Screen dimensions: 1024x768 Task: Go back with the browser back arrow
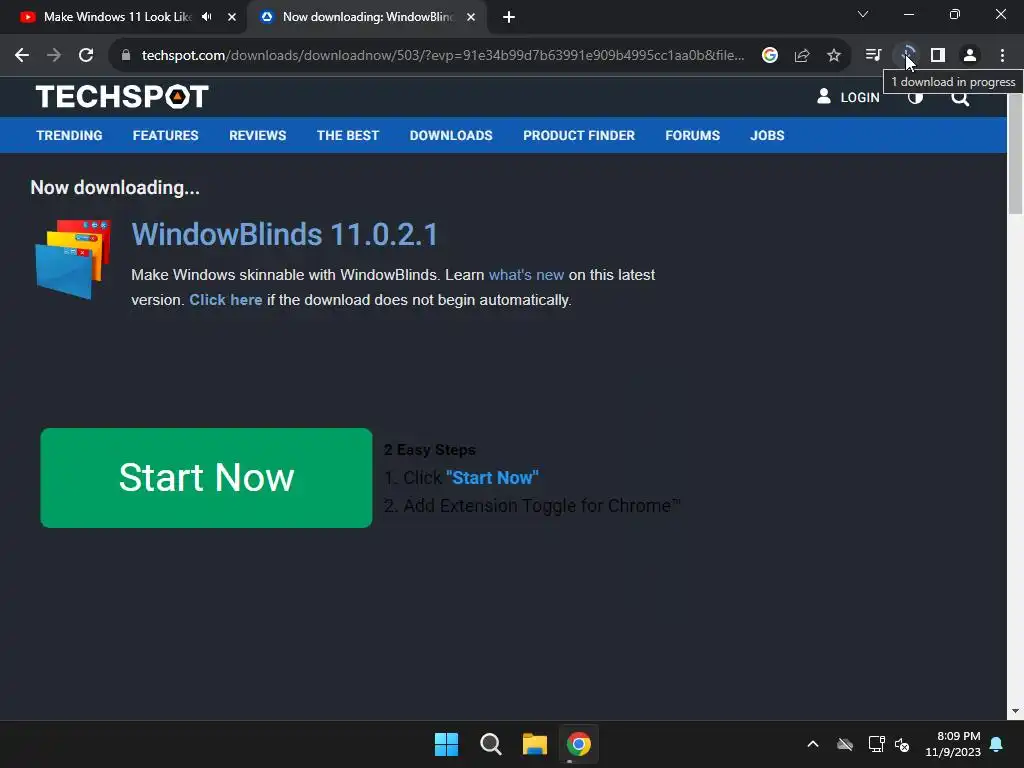tap(22, 56)
